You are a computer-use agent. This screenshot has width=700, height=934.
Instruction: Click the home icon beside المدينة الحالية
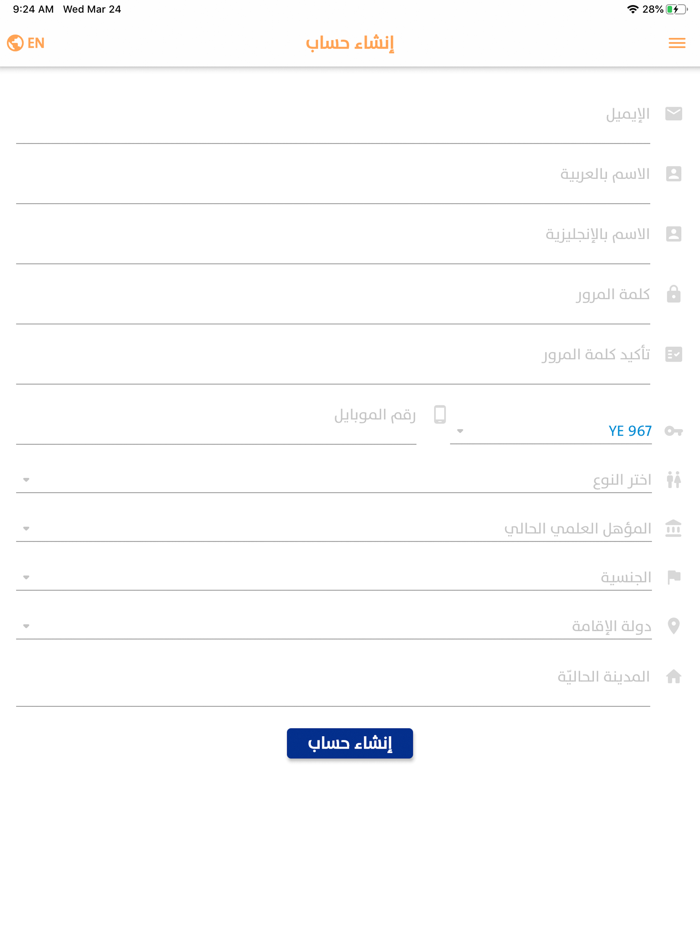pyautogui.click(x=674, y=676)
